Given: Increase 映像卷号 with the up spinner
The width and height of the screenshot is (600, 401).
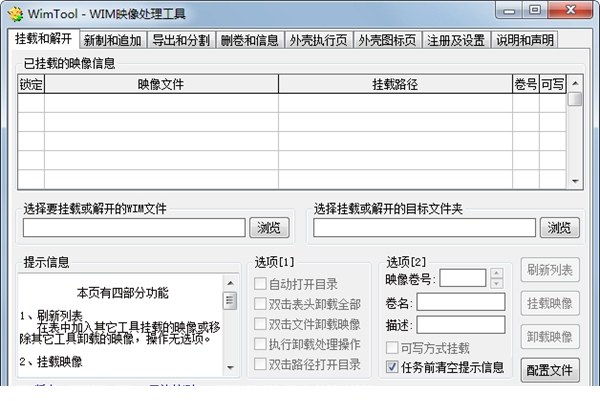Looking at the screenshot, I should click(496, 273).
